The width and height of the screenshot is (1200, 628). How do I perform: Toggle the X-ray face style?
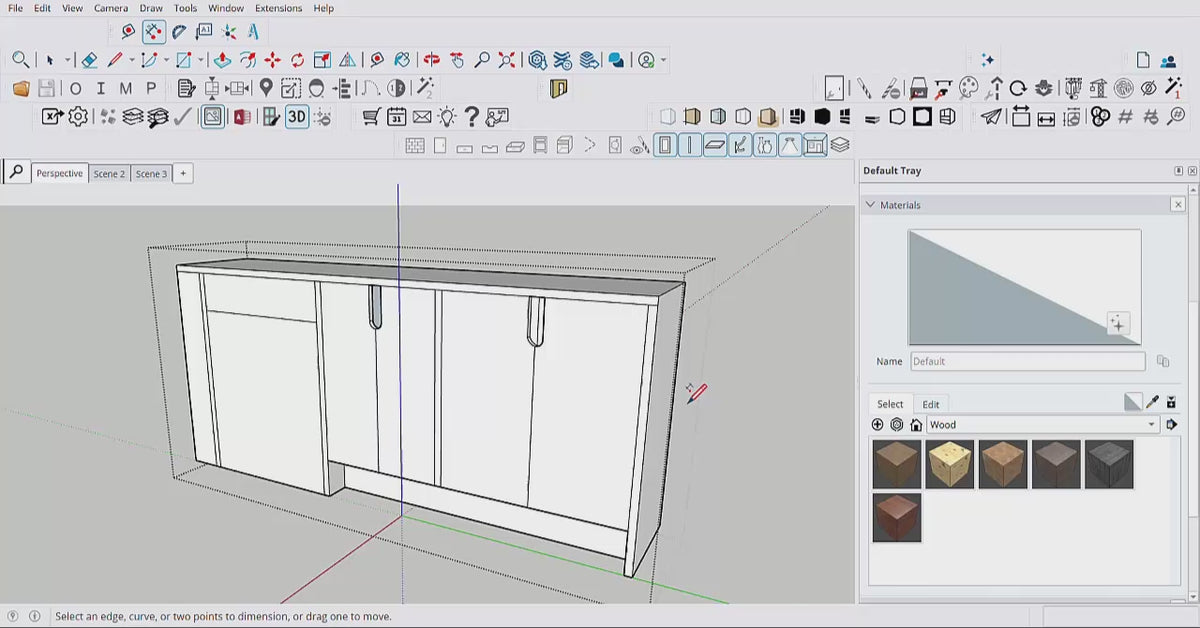click(667, 117)
